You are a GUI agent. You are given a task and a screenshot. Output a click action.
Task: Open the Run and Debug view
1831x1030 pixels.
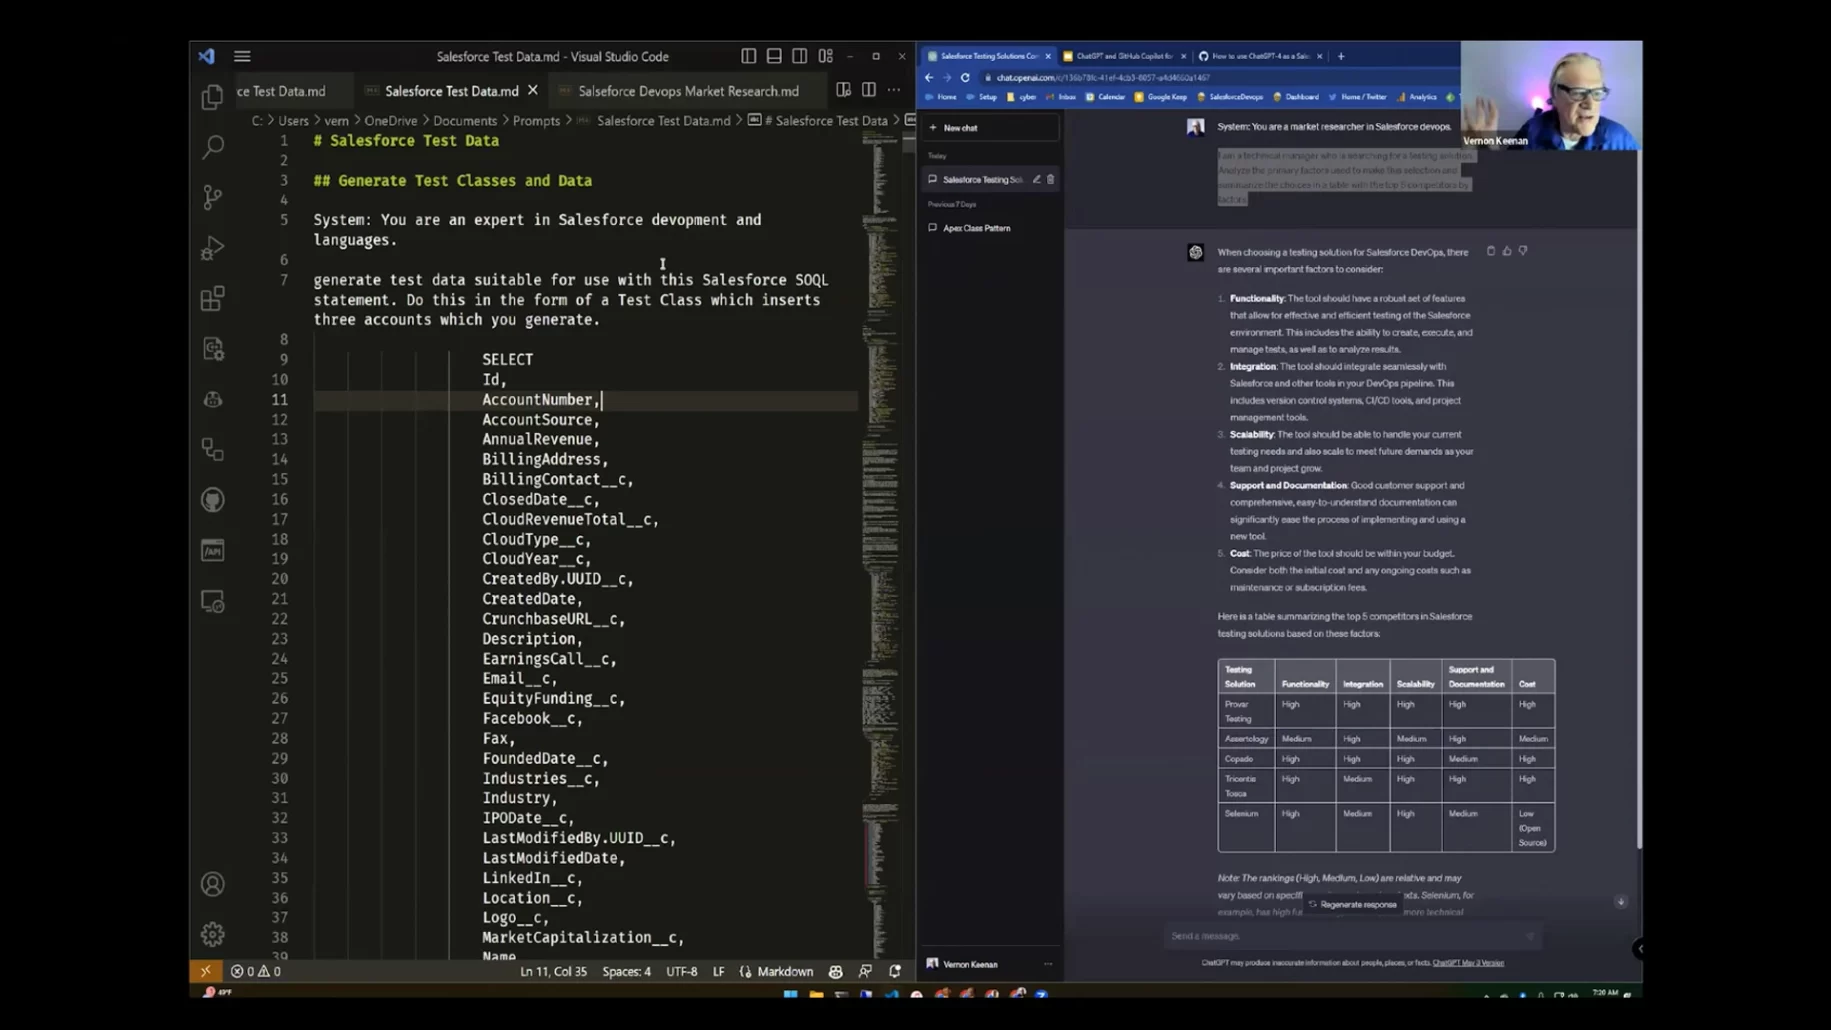212,247
